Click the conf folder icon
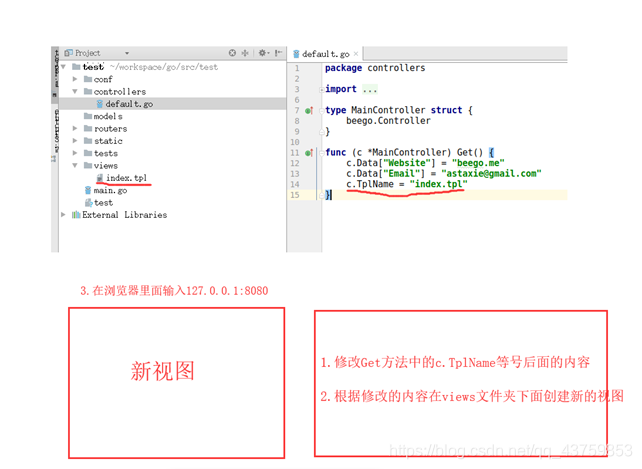The image size is (642, 469). coord(88,79)
